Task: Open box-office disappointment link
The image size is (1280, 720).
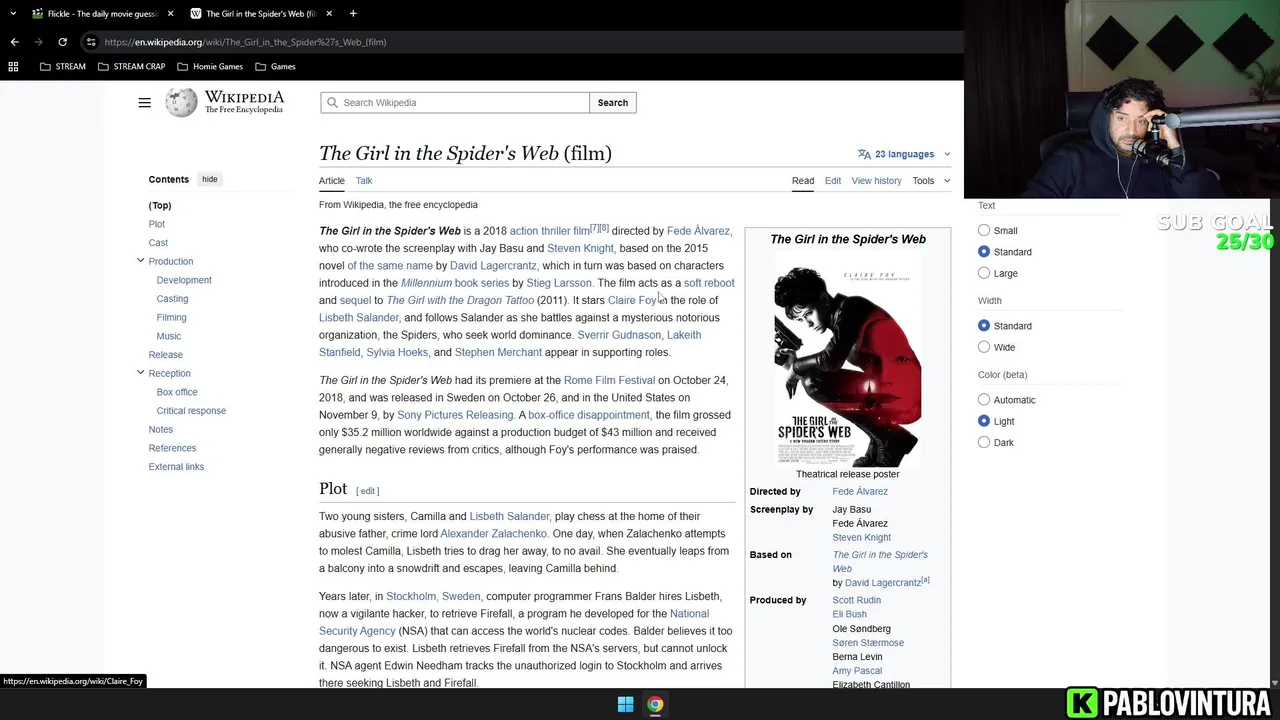Action: click(x=589, y=415)
